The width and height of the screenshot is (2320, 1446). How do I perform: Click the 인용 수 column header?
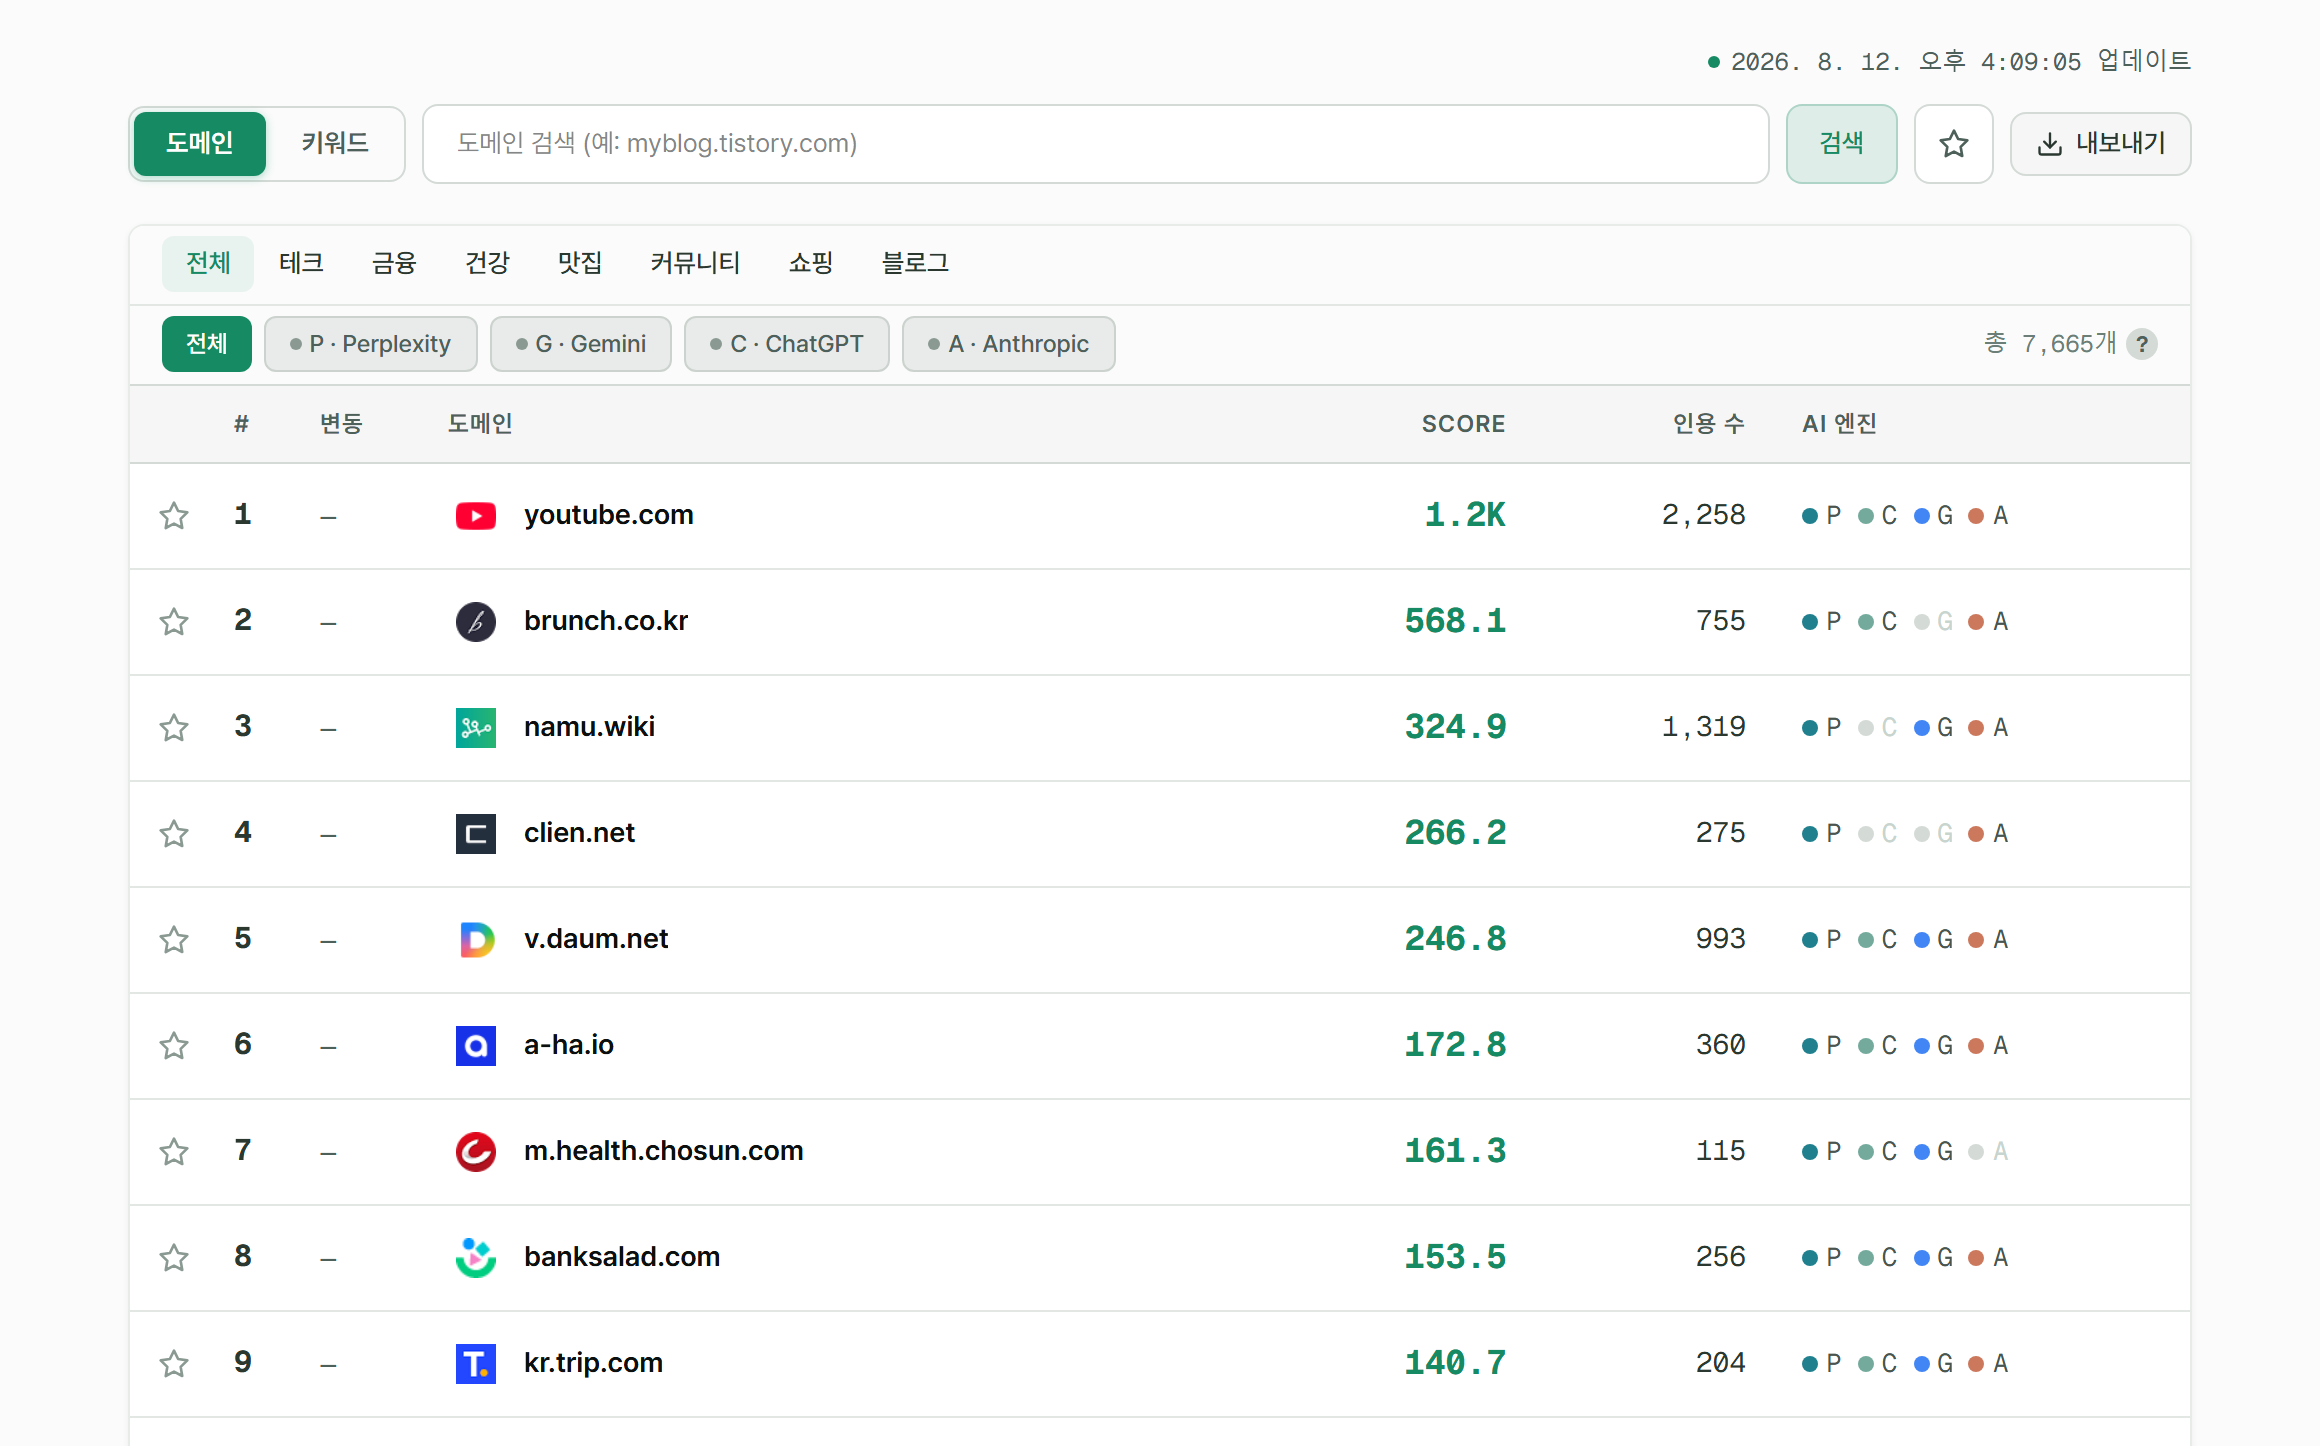pyautogui.click(x=1709, y=425)
